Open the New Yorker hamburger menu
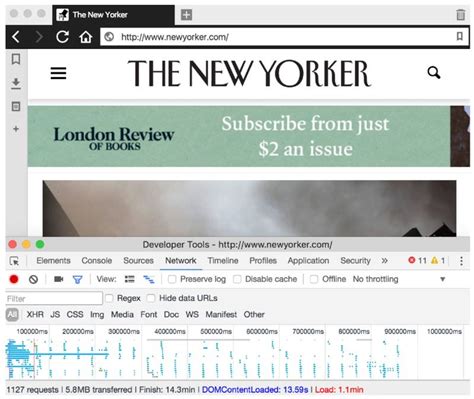This screenshot has width=474, height=399. pos(58,73)
